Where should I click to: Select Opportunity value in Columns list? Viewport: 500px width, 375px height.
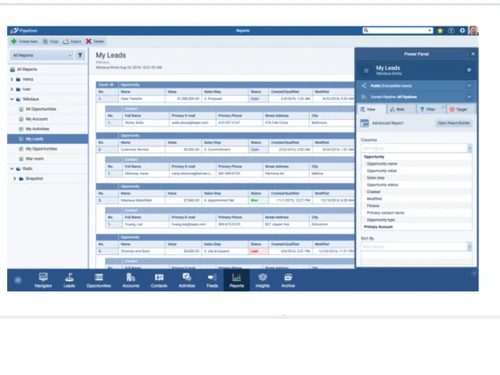click(x=382, y=171)
